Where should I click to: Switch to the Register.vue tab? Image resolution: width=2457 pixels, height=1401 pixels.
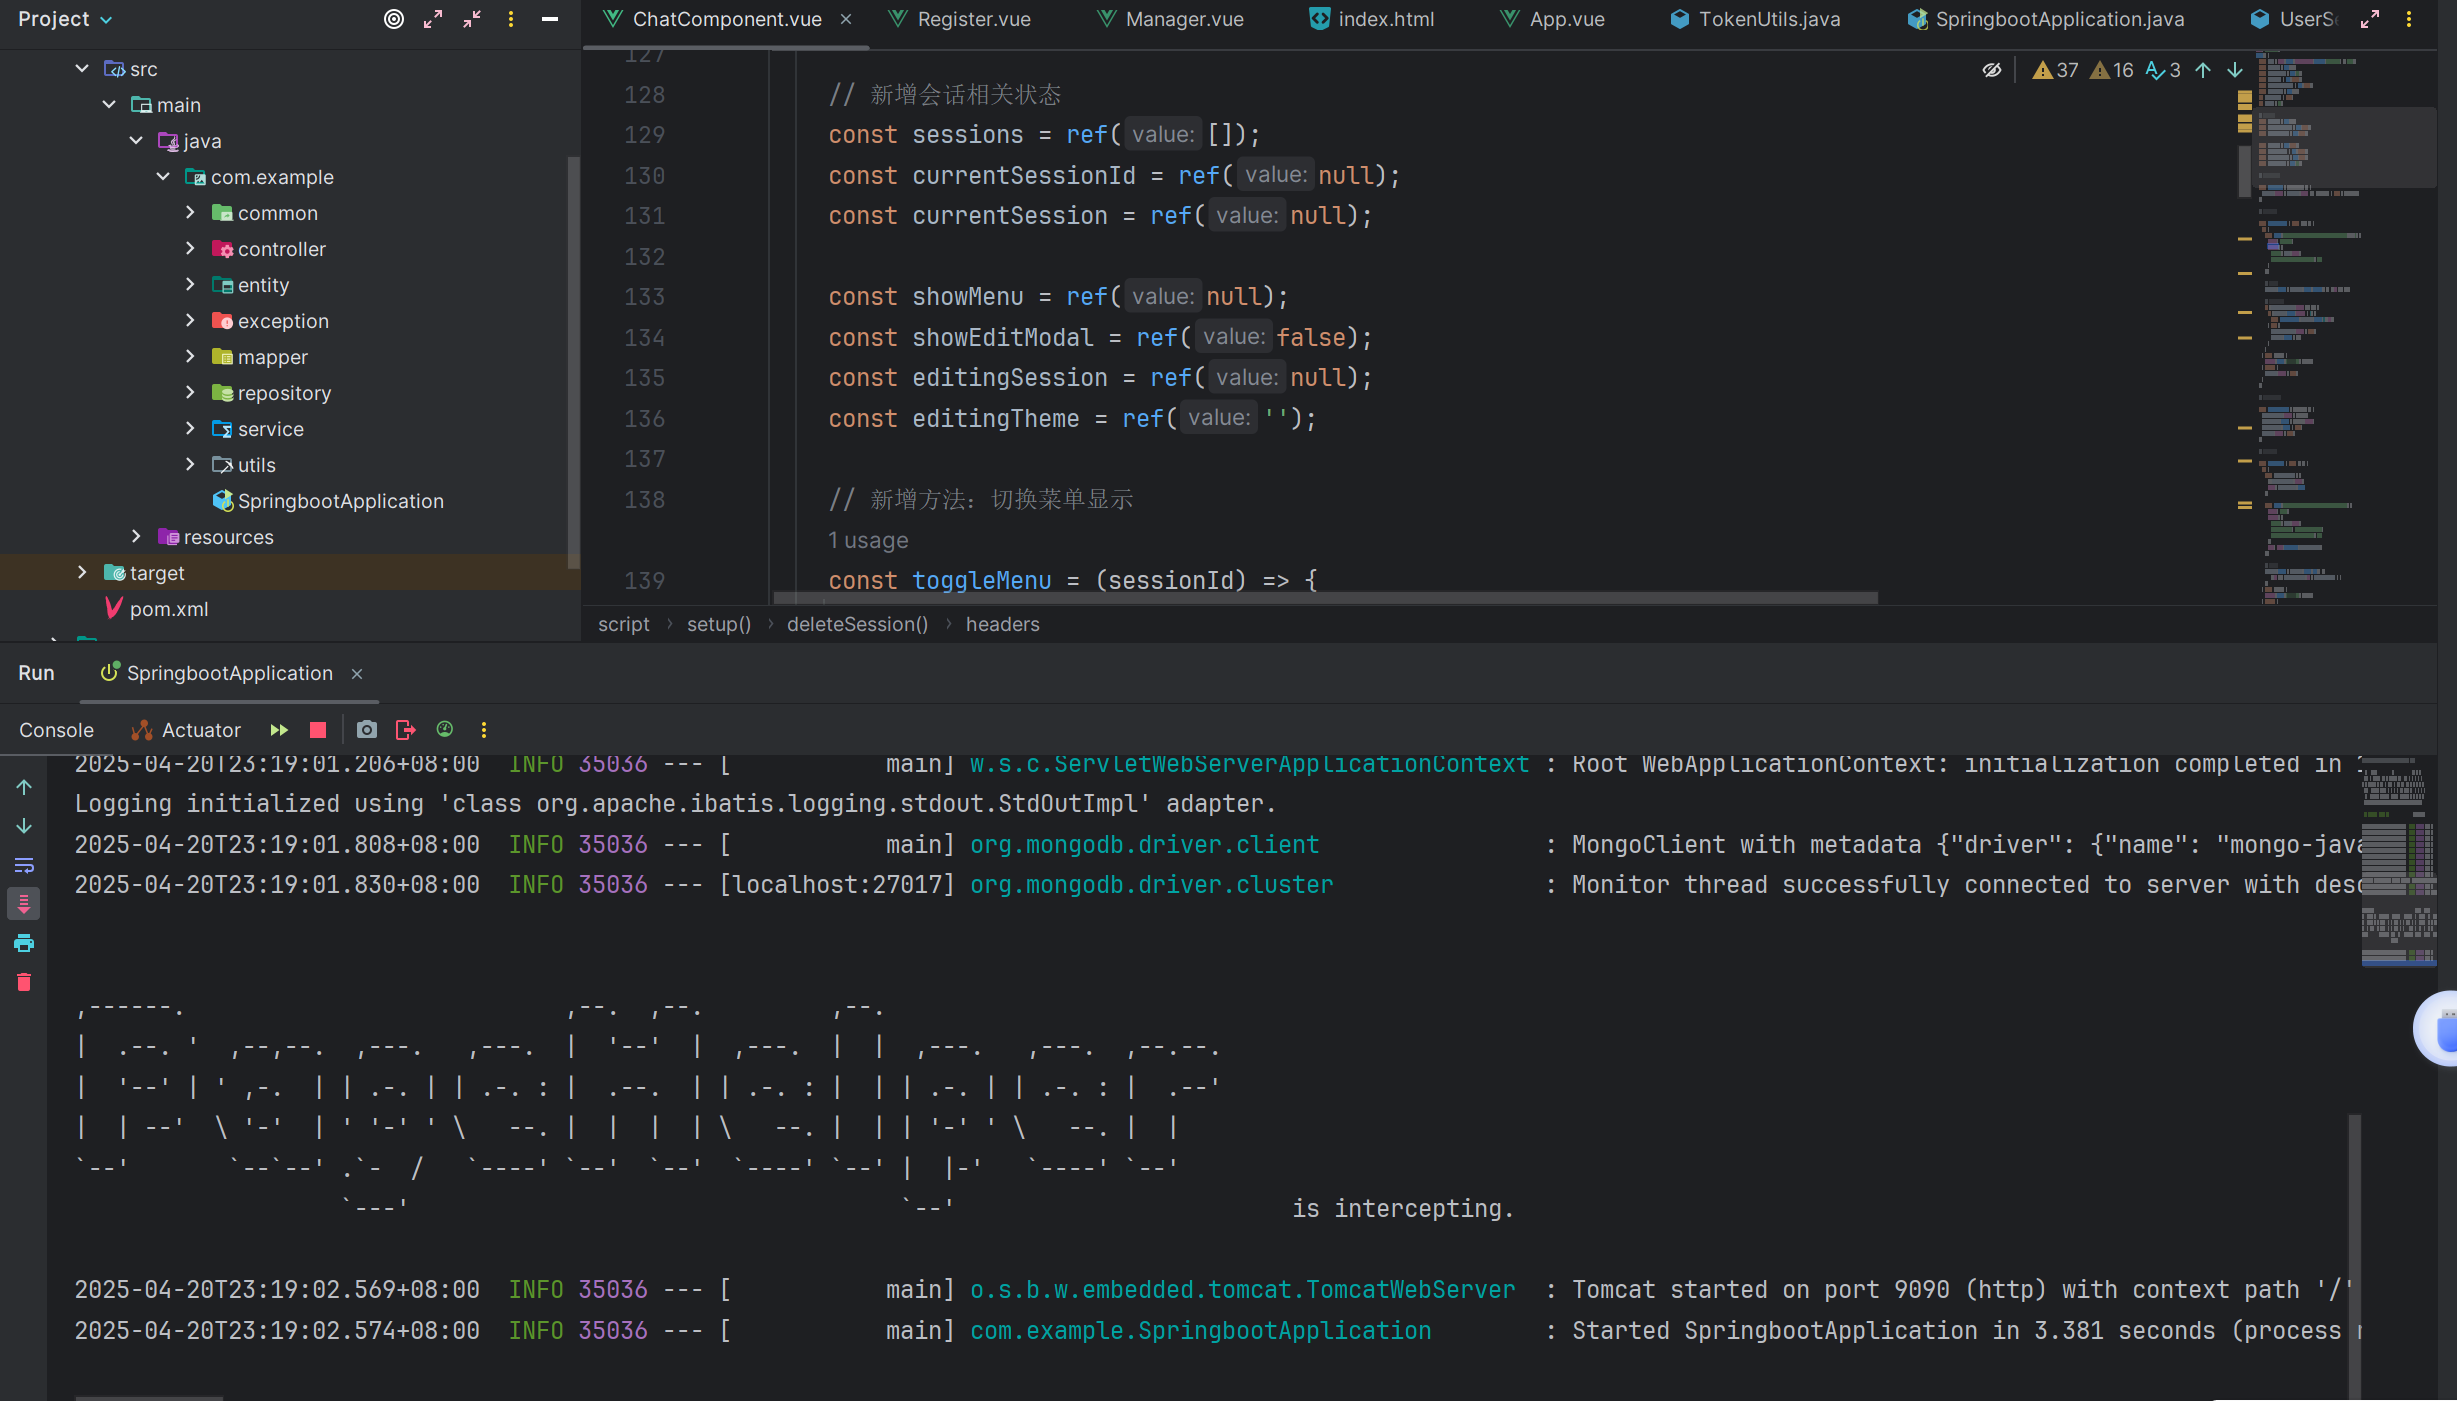[x=973, y=19]
